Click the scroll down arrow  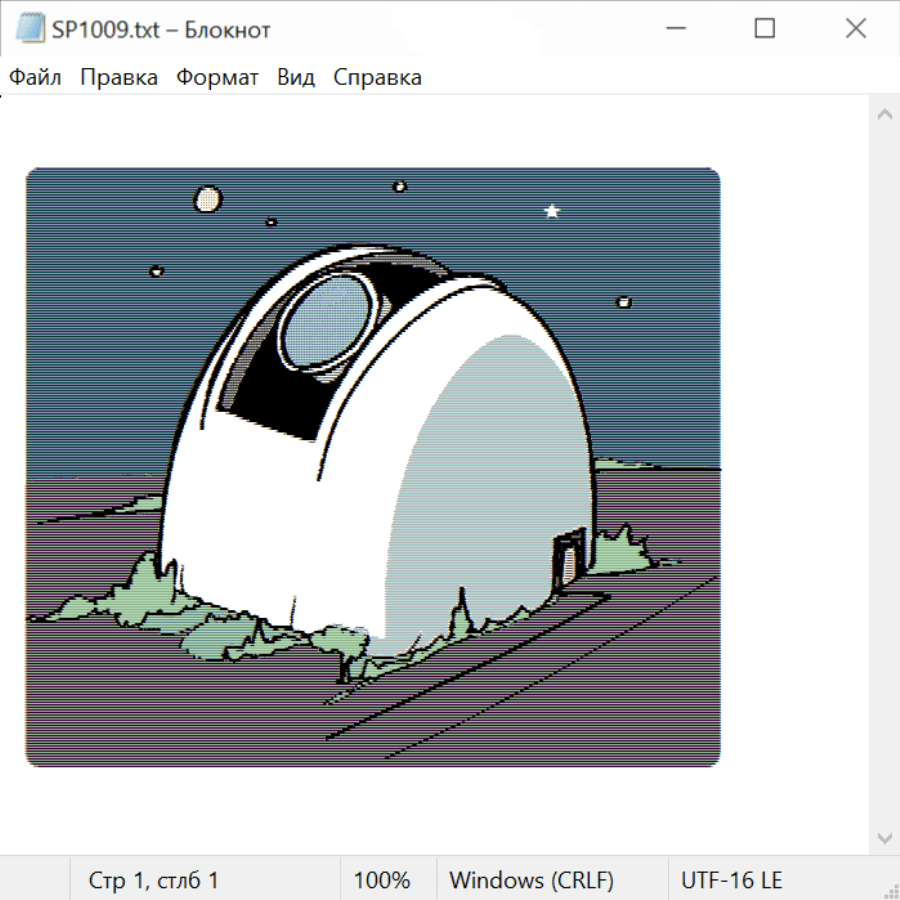click(x=884, y=837)
